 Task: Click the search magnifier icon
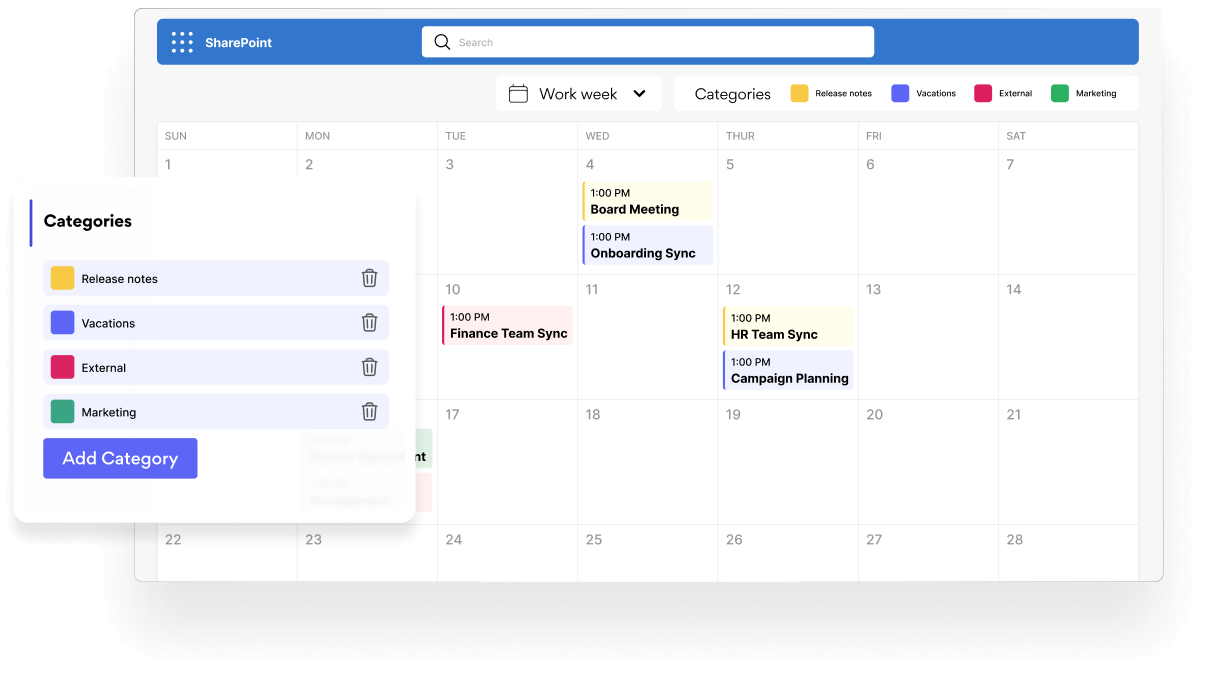coord(442,42)
